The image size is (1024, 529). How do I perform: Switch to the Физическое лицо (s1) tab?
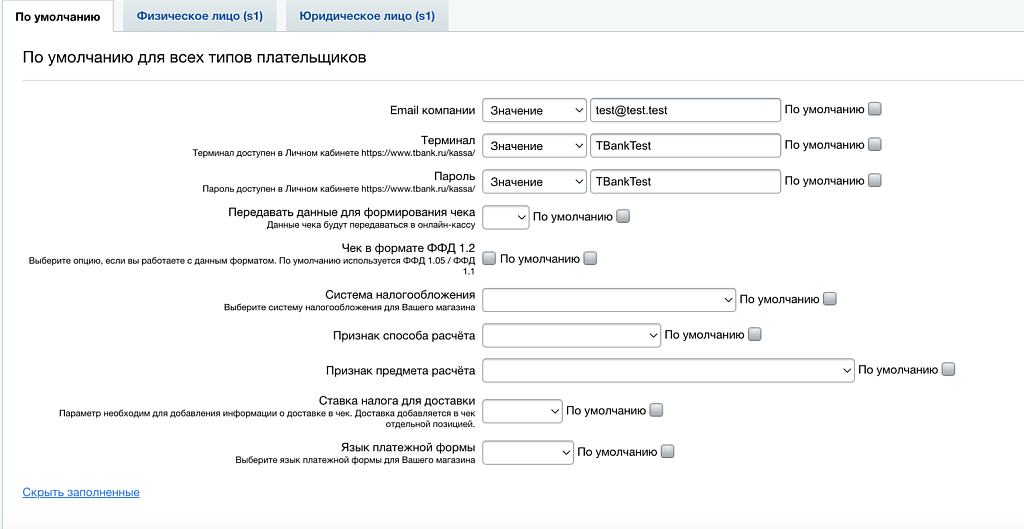[x=199, y=16]
